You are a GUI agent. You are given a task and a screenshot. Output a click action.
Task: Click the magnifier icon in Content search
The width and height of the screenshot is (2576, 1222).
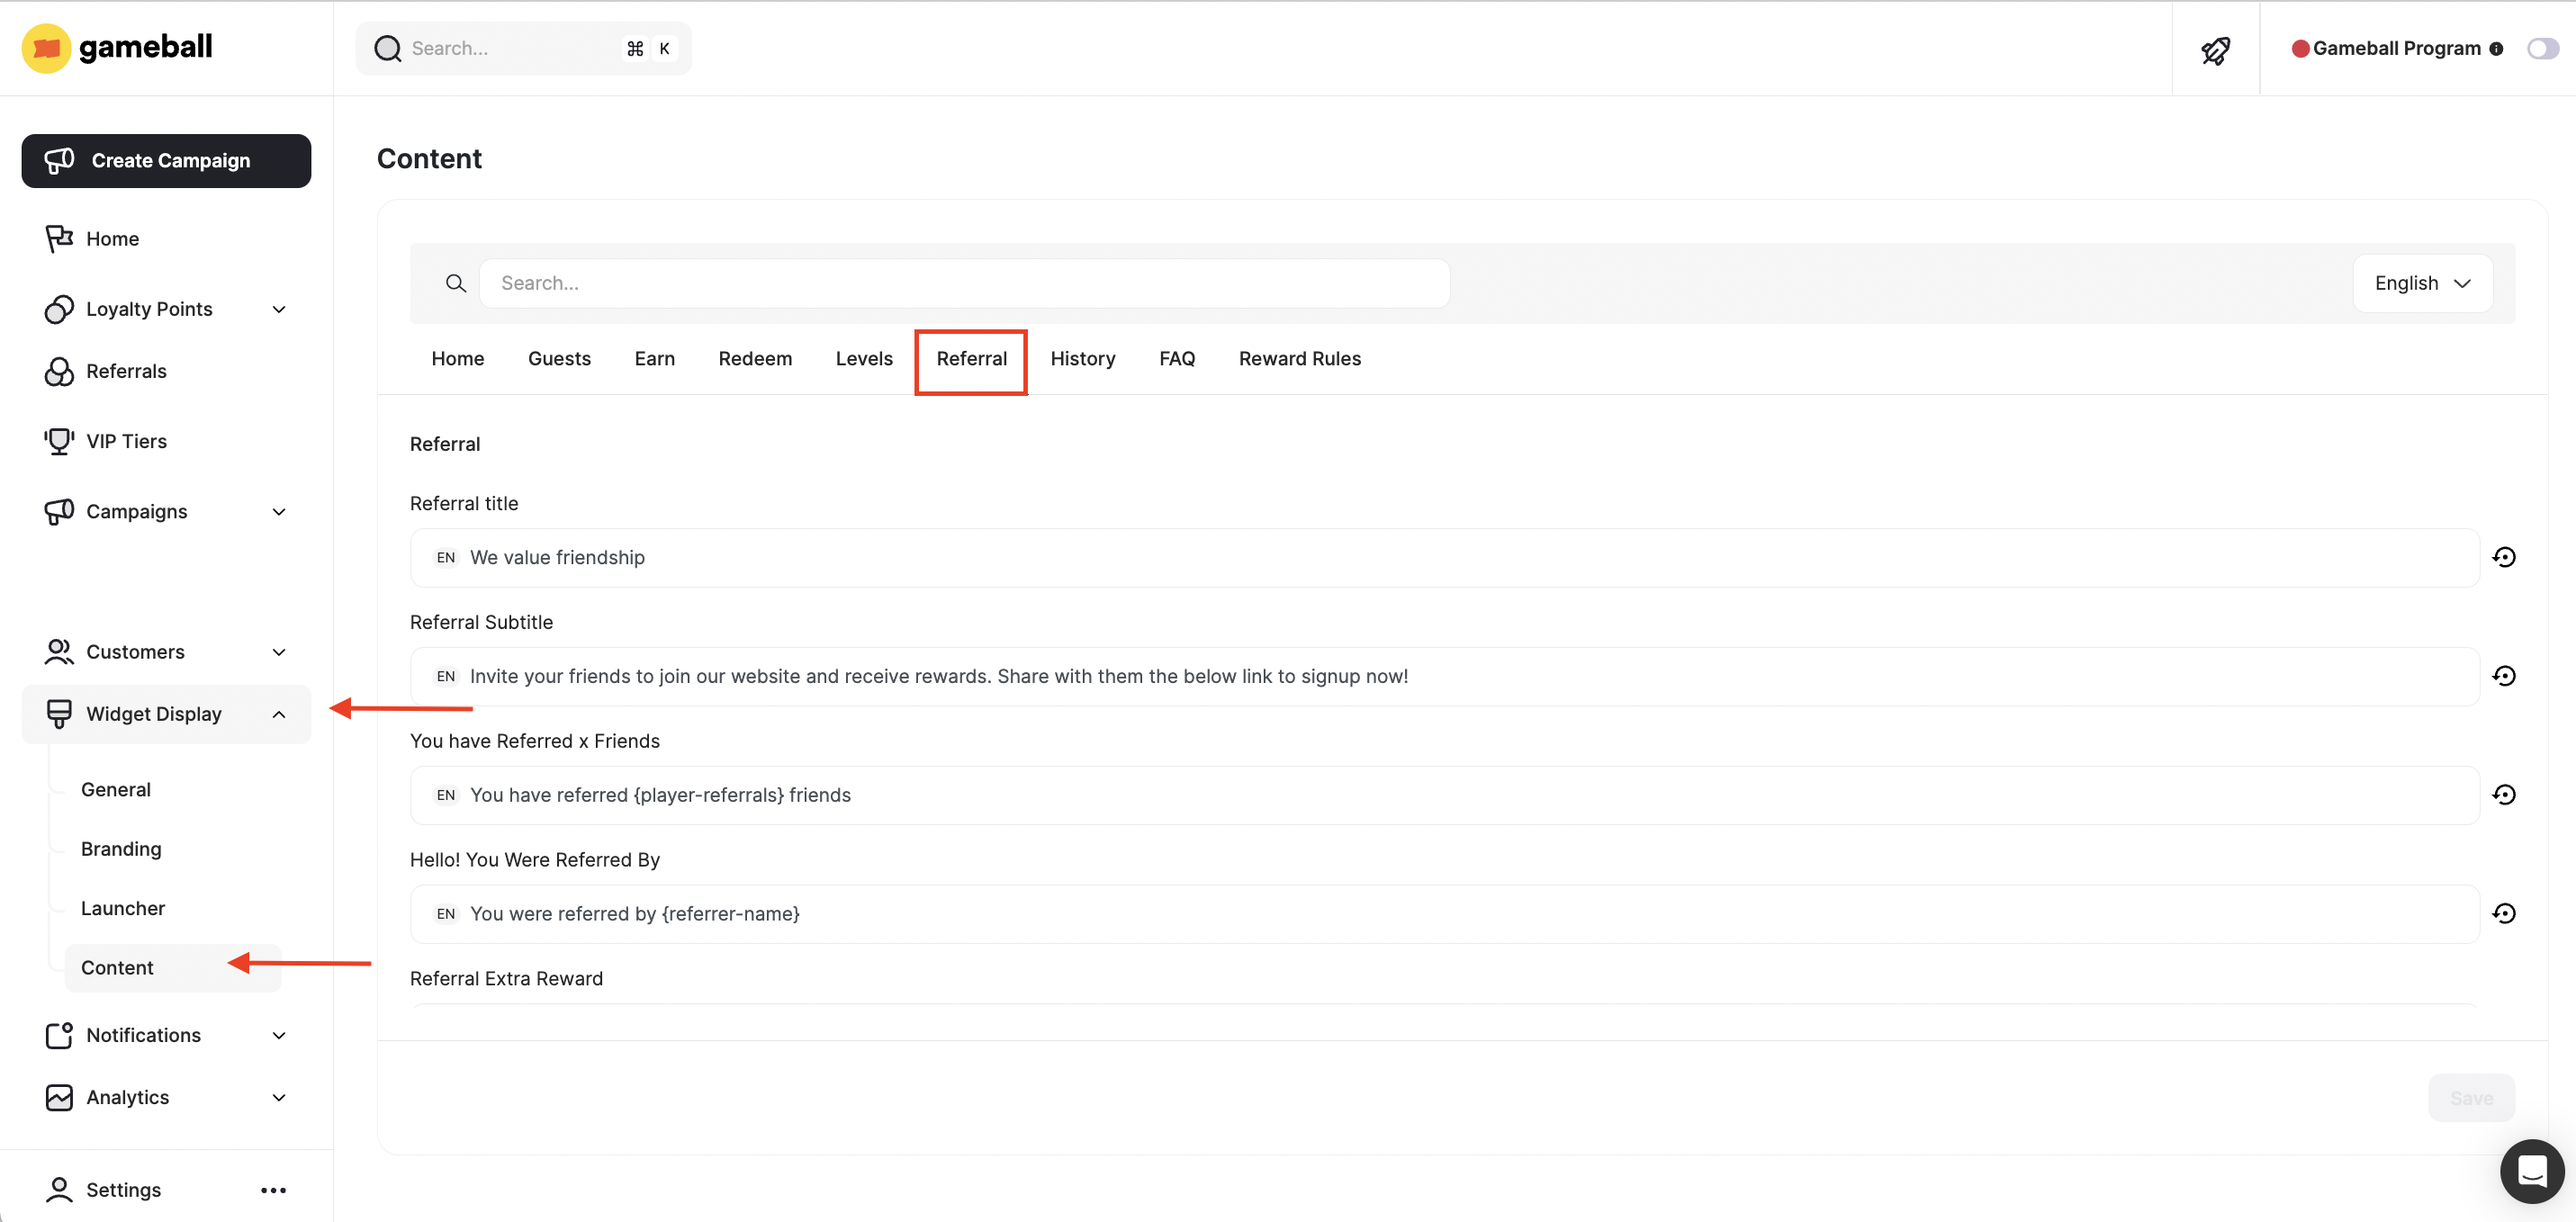tap(456, 283)
